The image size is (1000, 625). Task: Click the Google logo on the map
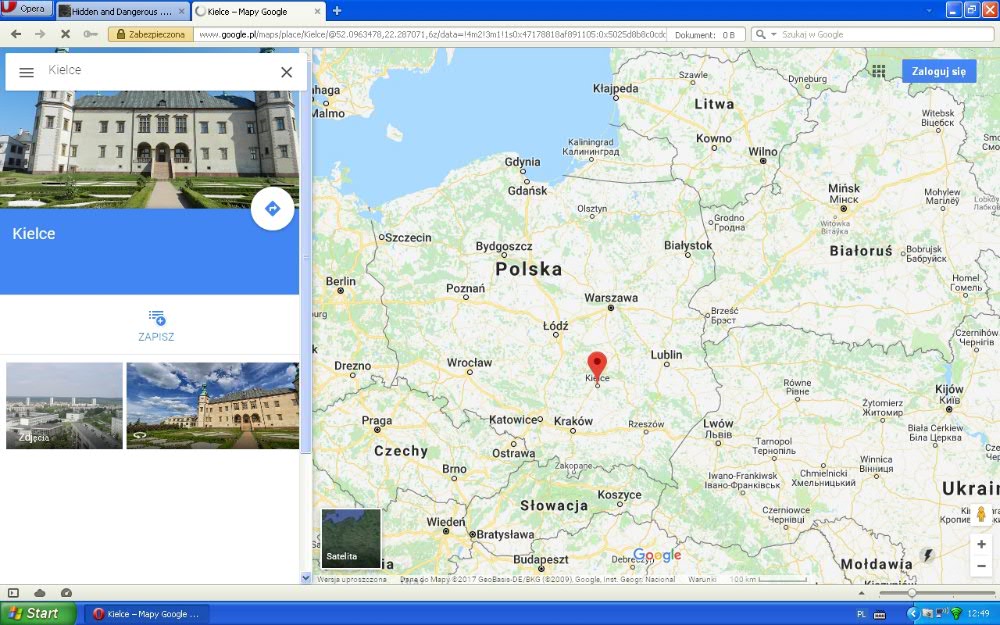(x=657, y=555)
